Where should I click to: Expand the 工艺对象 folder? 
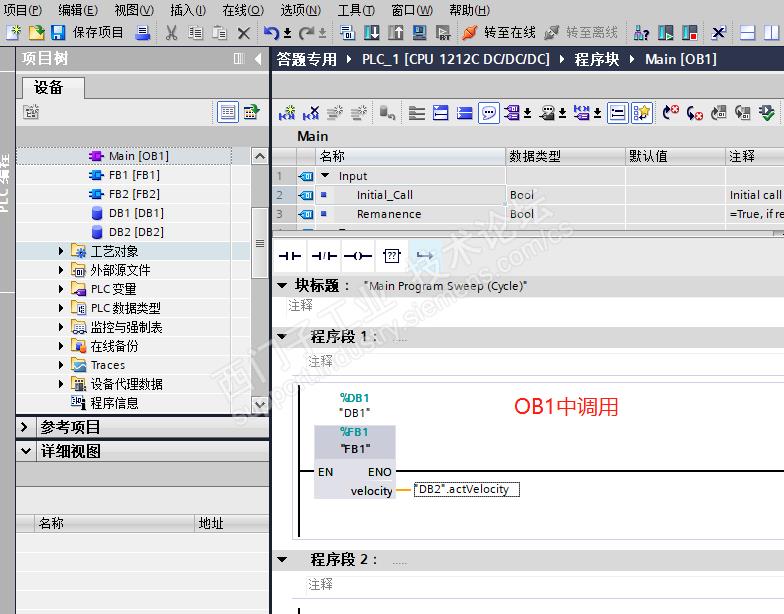[60, 251]
